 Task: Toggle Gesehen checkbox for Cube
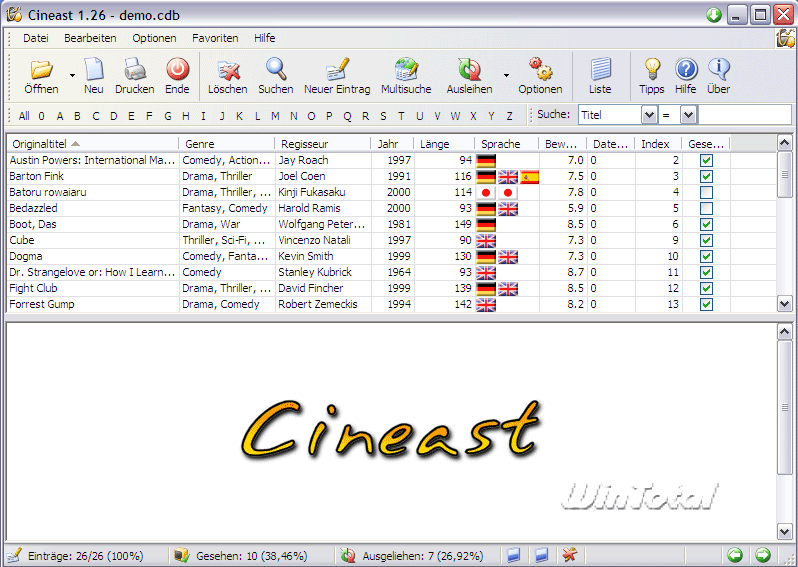(x=706, y=240)
